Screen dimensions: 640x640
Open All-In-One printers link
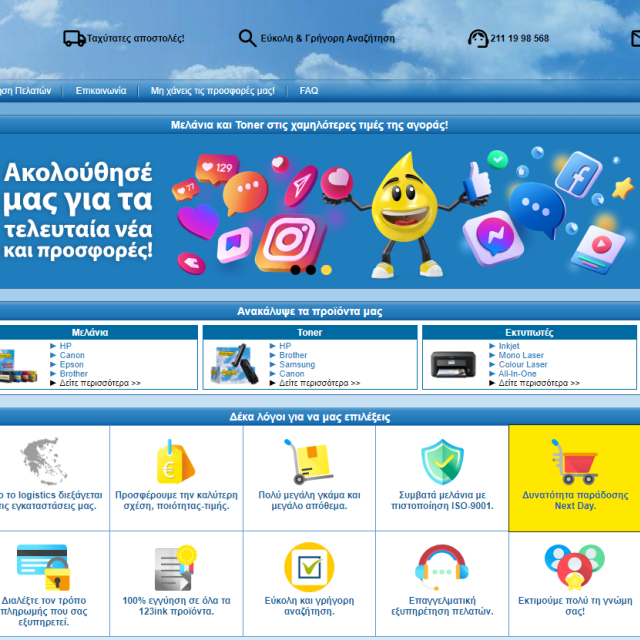click(x=518, y=373)
